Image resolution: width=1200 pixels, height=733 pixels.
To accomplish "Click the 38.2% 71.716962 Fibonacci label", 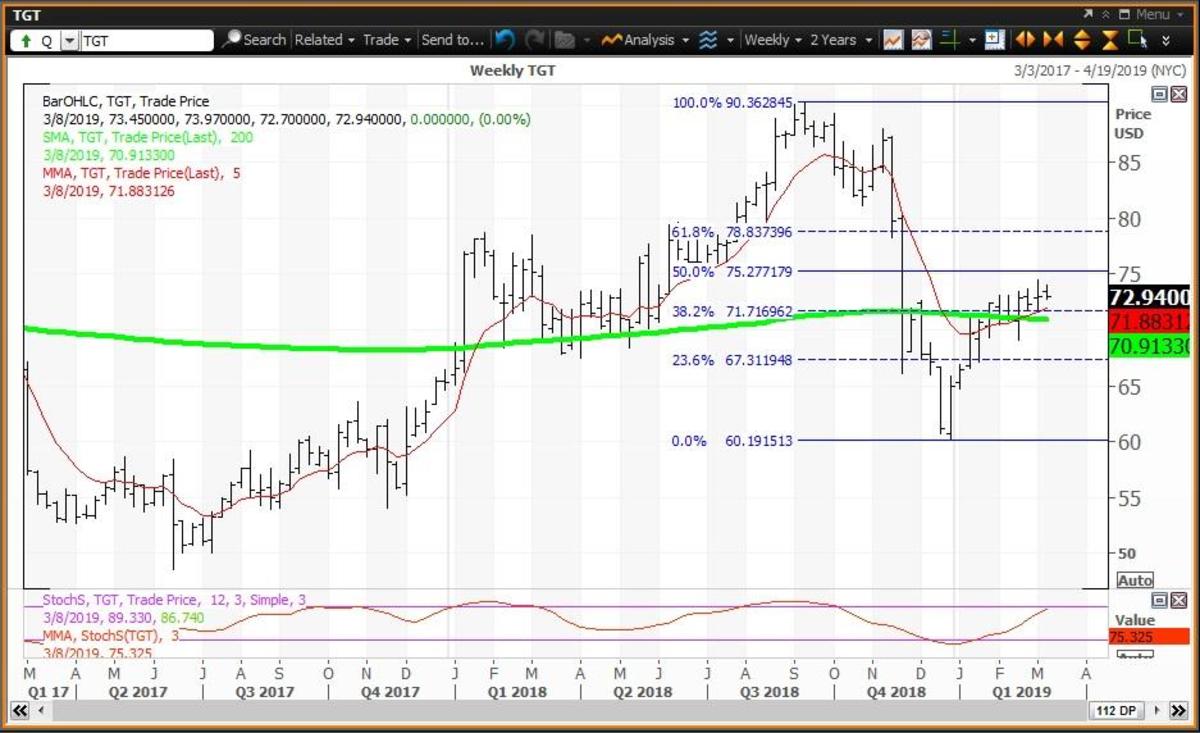I will click(733, 312).
